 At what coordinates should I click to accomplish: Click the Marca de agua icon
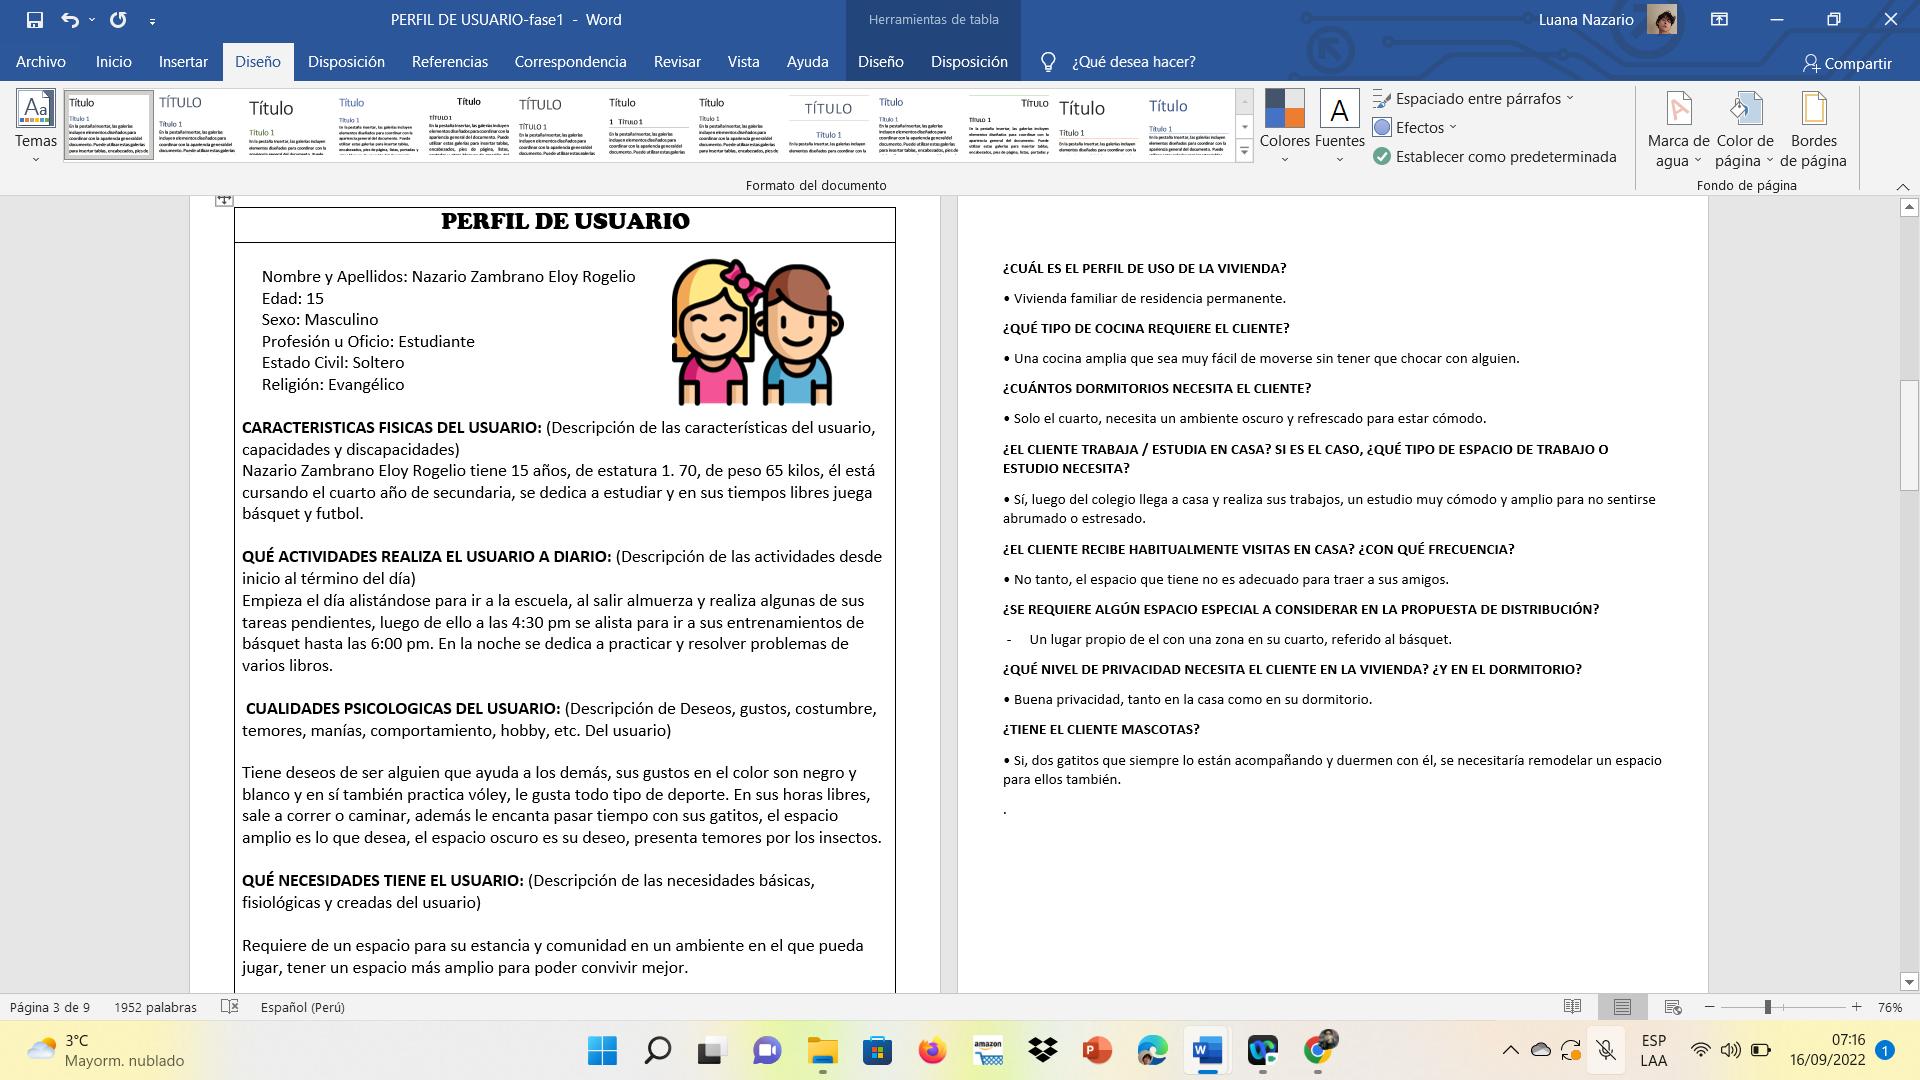click(x=1678, y=110)
